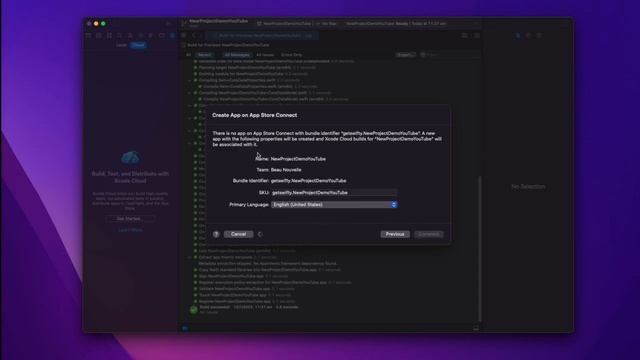Open the Primary Language dropdown
Image resolution: width=640 pixels, height=360 pixels.
click(334, 204)
